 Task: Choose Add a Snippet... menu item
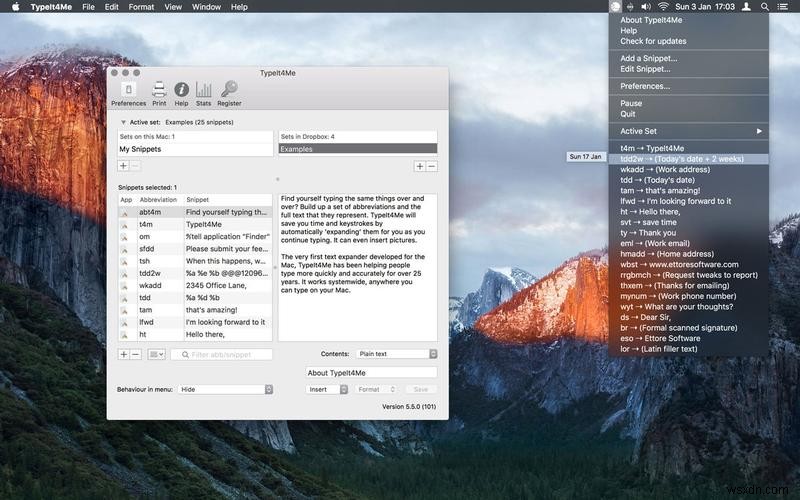click(x=689, y=58)
